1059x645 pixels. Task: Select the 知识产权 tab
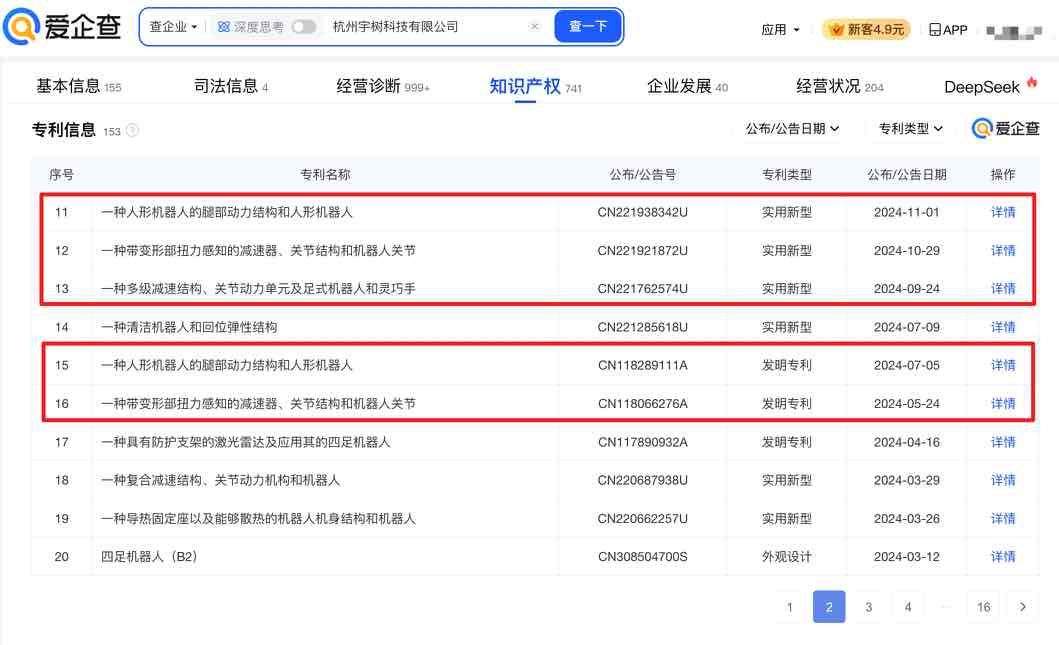click(535, 86)
